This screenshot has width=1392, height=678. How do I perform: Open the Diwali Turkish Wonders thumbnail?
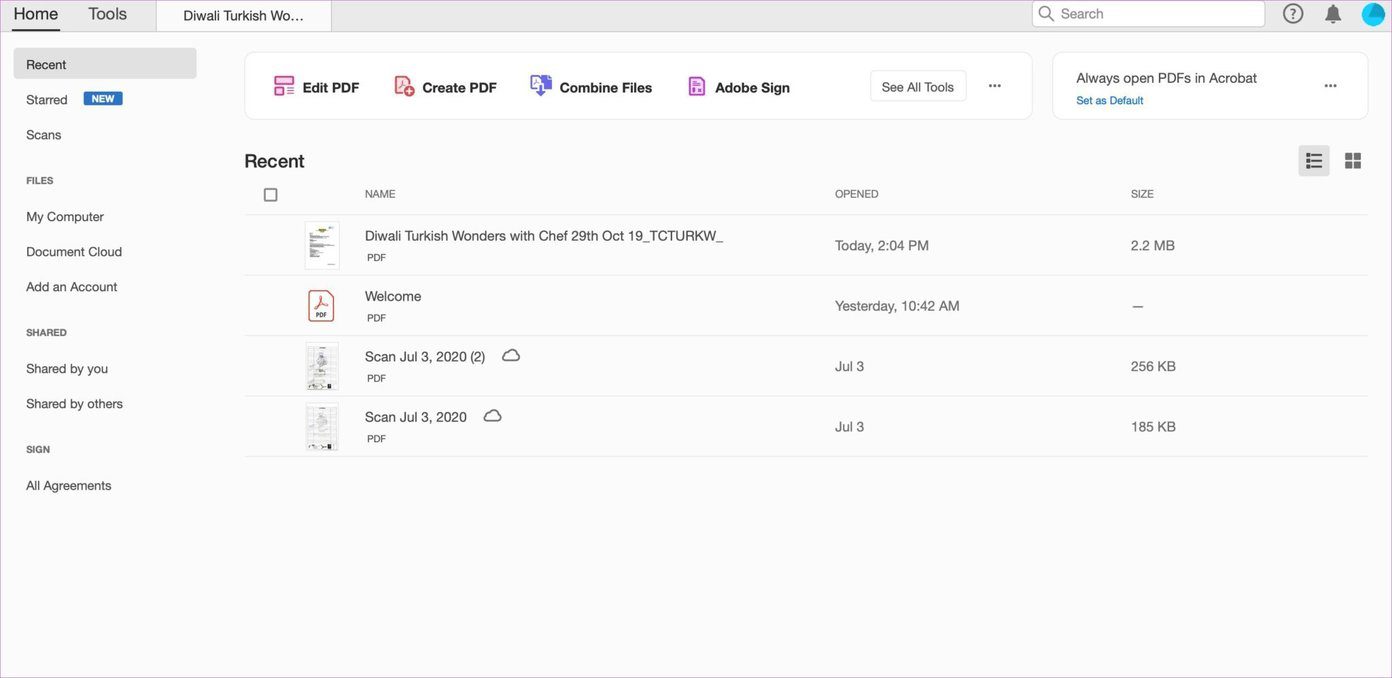tap(322, 245)
